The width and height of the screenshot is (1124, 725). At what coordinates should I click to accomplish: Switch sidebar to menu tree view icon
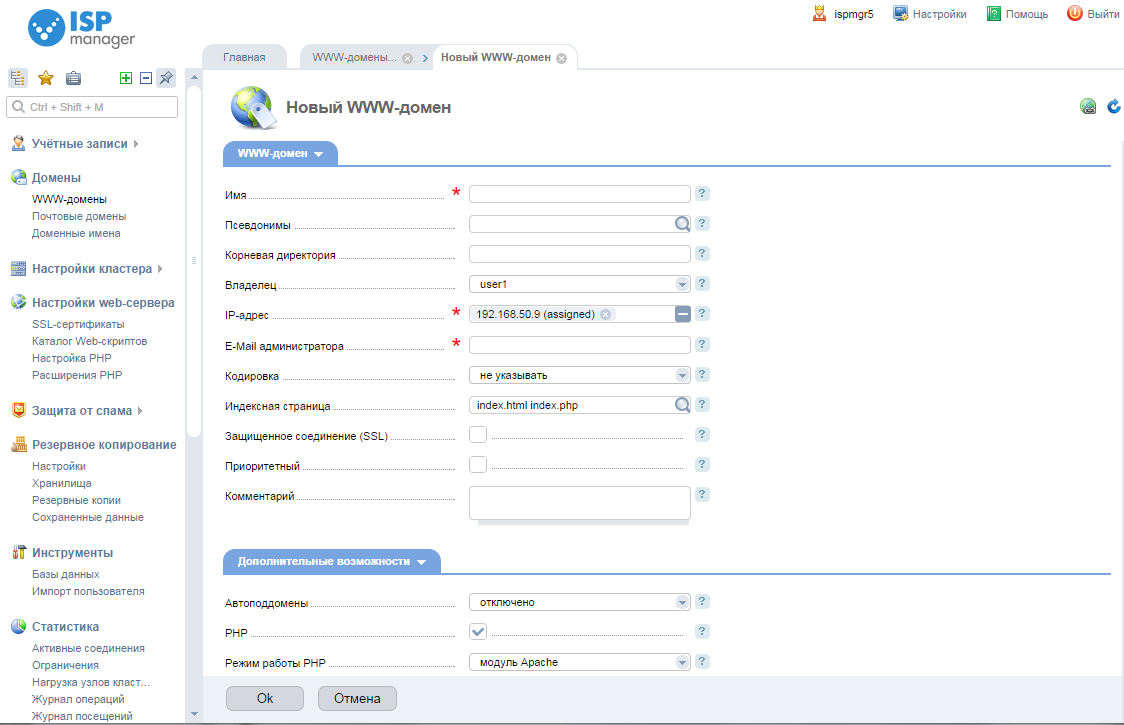17,78
